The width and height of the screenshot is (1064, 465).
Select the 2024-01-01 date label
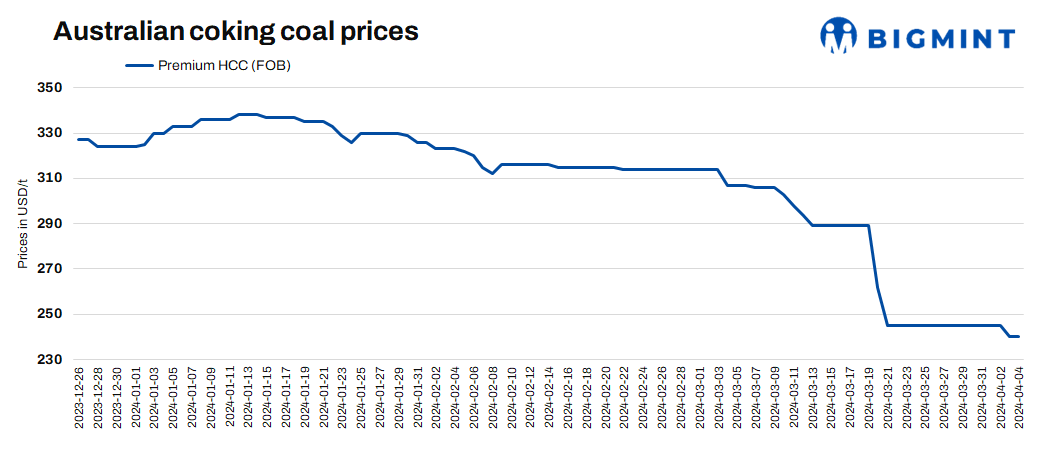click(136, 398)
